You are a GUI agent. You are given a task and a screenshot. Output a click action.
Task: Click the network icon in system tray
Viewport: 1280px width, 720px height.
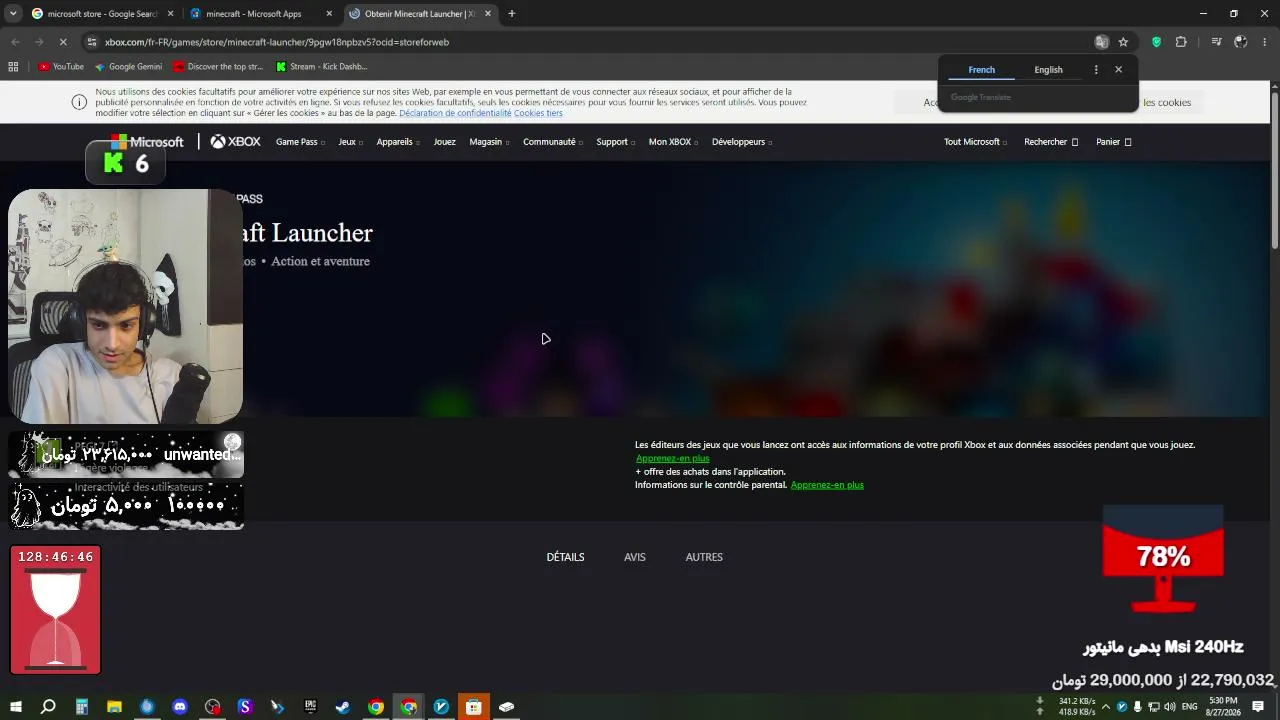(1154, 707)
